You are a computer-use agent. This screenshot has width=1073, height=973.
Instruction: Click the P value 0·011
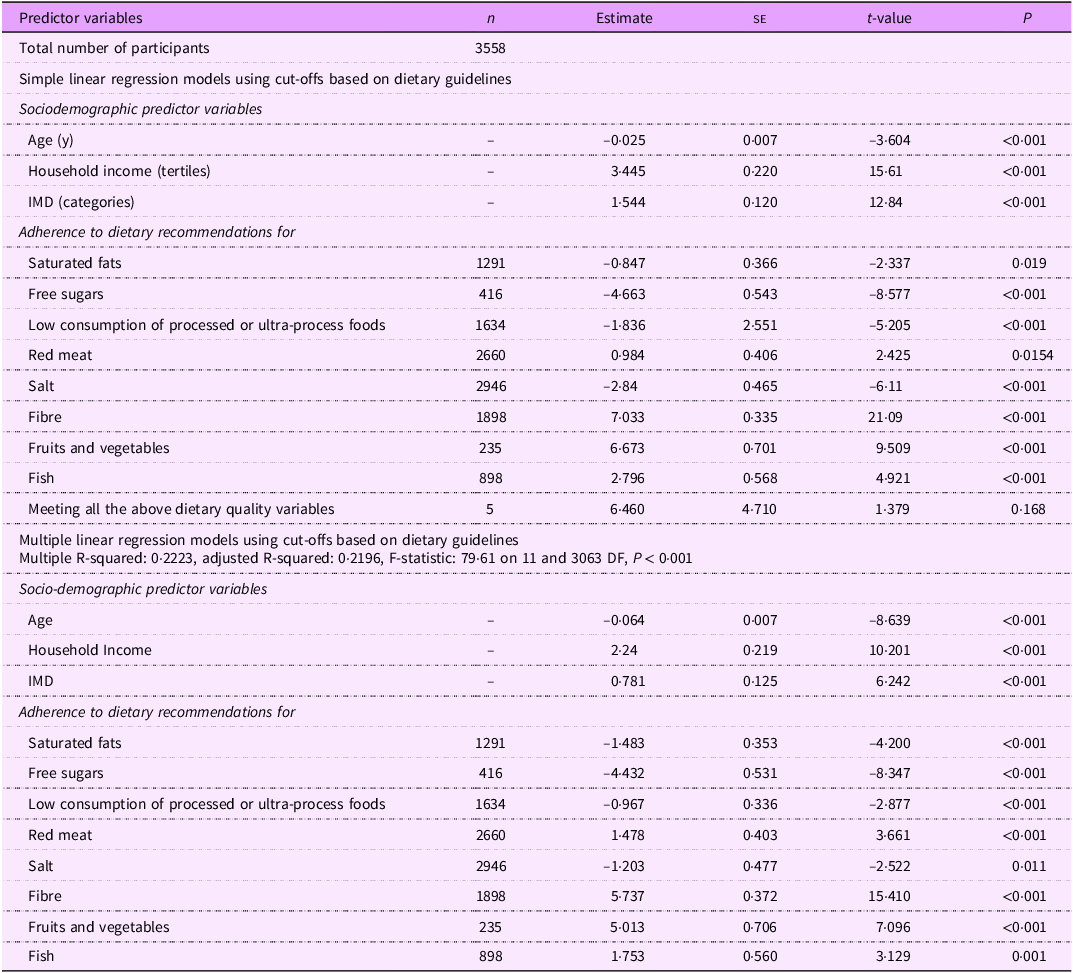click(x=1029, y=866)
